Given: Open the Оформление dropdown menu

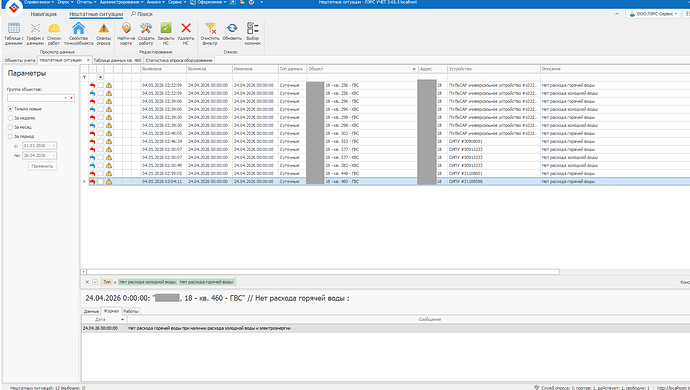Looking at the screenshot, I should pos(209,2).
